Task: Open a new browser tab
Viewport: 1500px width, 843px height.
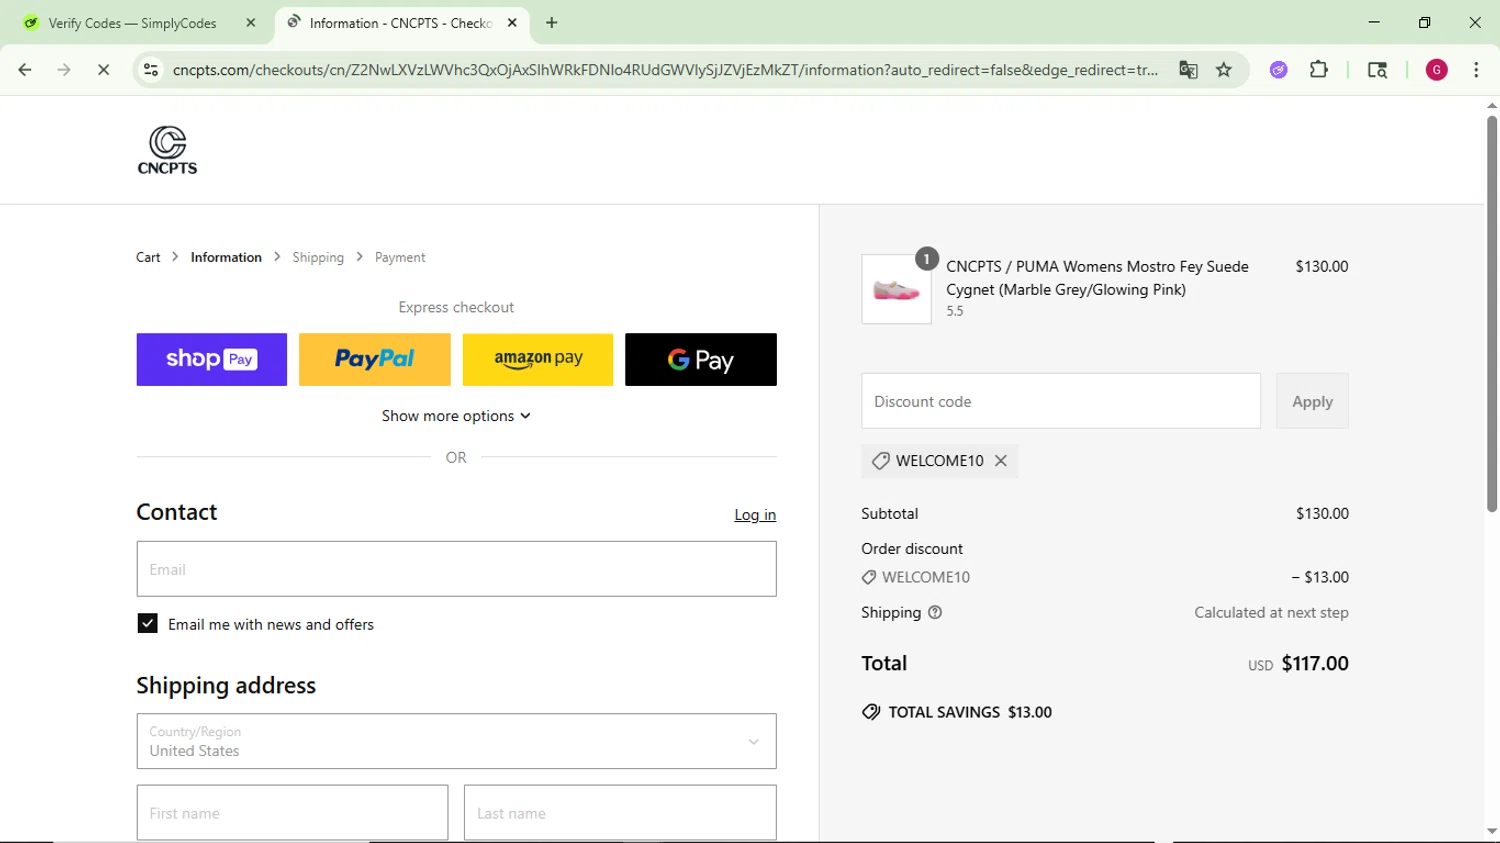Action: click(552, 23)
